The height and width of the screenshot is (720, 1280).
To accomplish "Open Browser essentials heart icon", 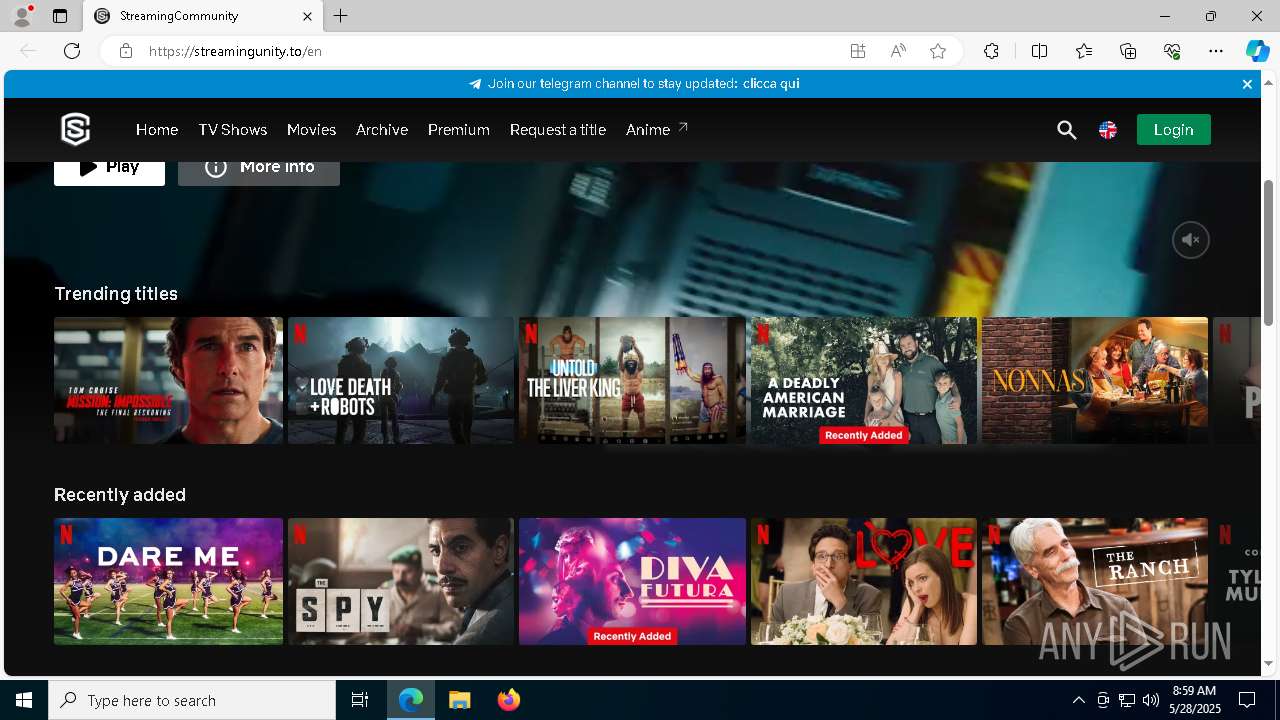I will click(1172, 51).
